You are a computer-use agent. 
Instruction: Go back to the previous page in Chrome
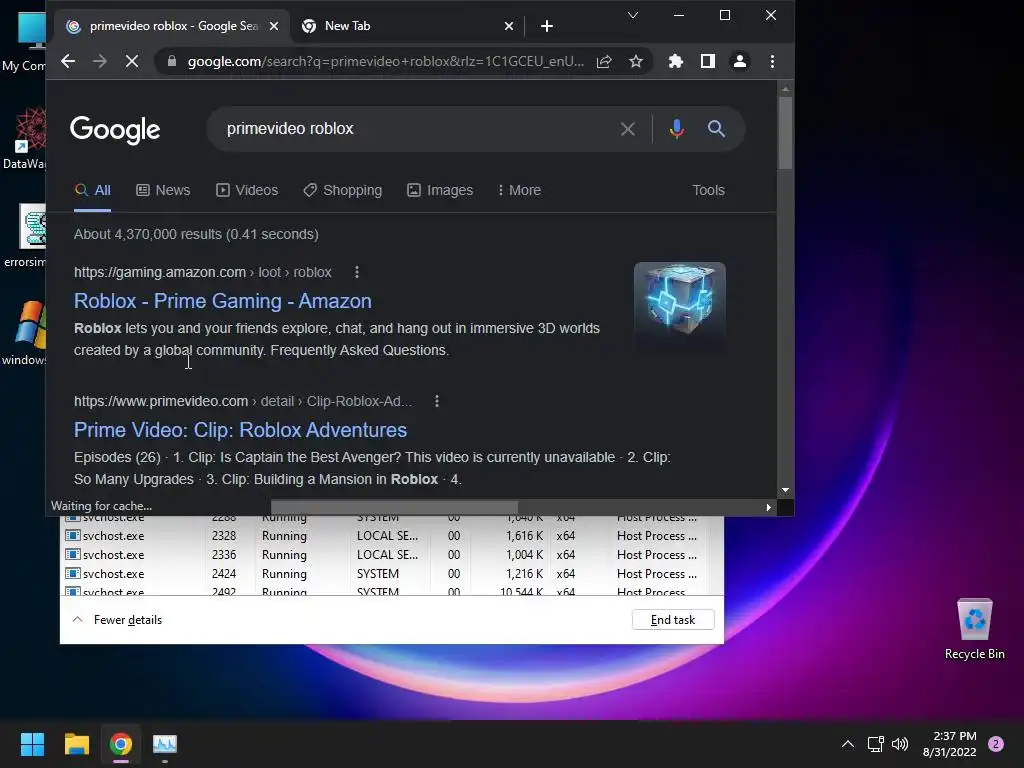(x=68, y=61)
